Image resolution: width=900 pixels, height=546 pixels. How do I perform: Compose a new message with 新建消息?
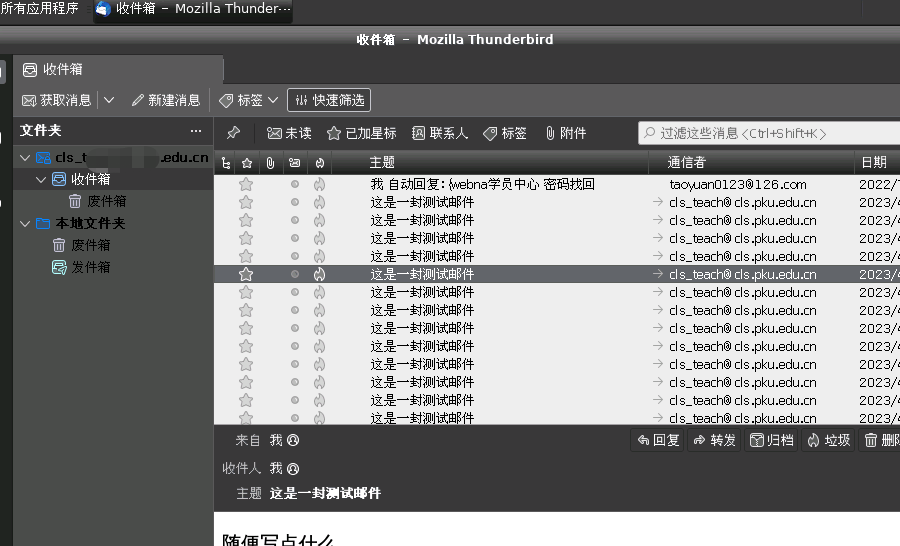click(166, 100)
